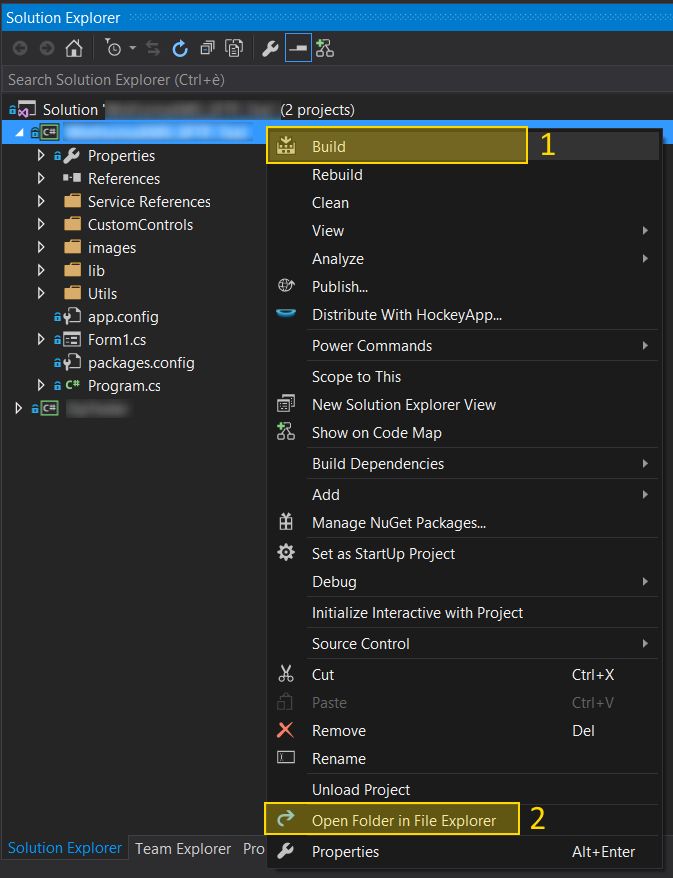Expand the Properties tree node

pos(40,155)
